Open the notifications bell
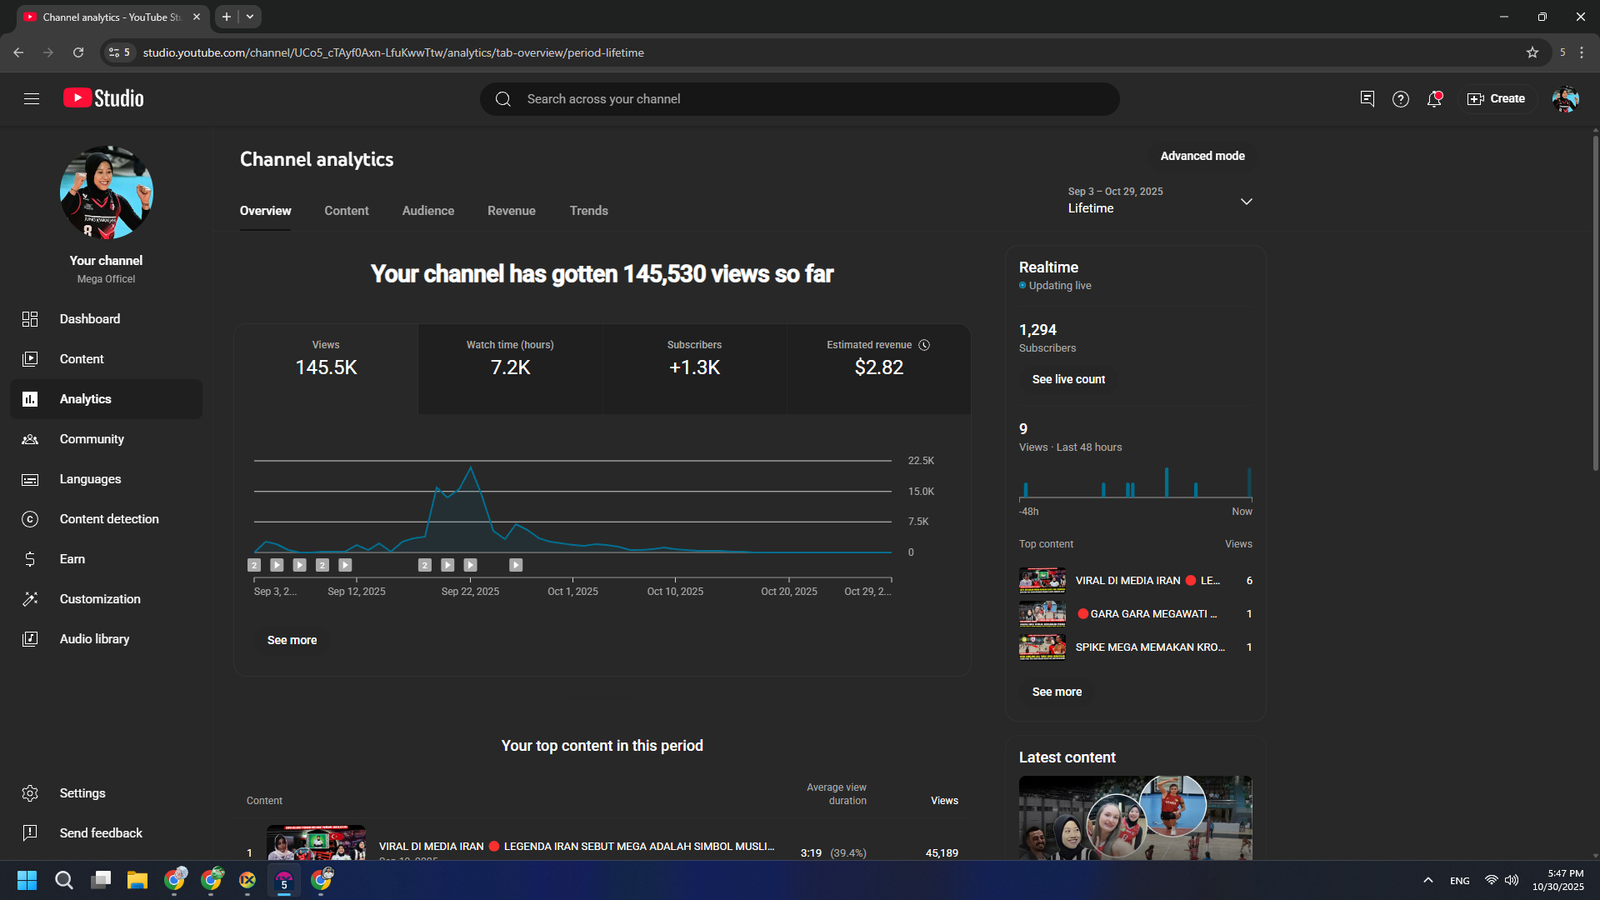The width and height of the screenshot is (1600, 900). tap(1434, 99)
